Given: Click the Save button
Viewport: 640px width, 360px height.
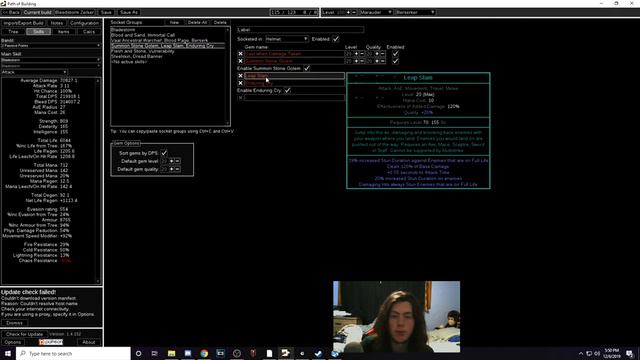Looking at the screenshot, I should coord(106,12).
